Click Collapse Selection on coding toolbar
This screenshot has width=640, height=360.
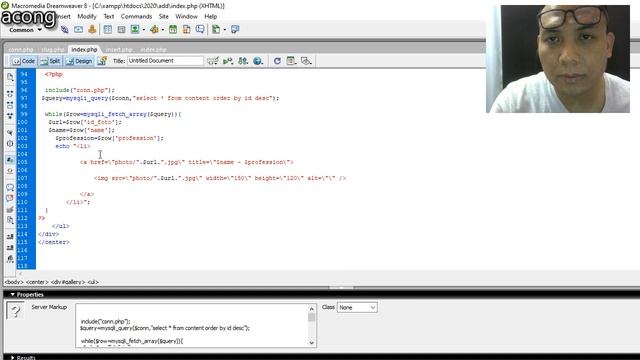click(10, 105)
